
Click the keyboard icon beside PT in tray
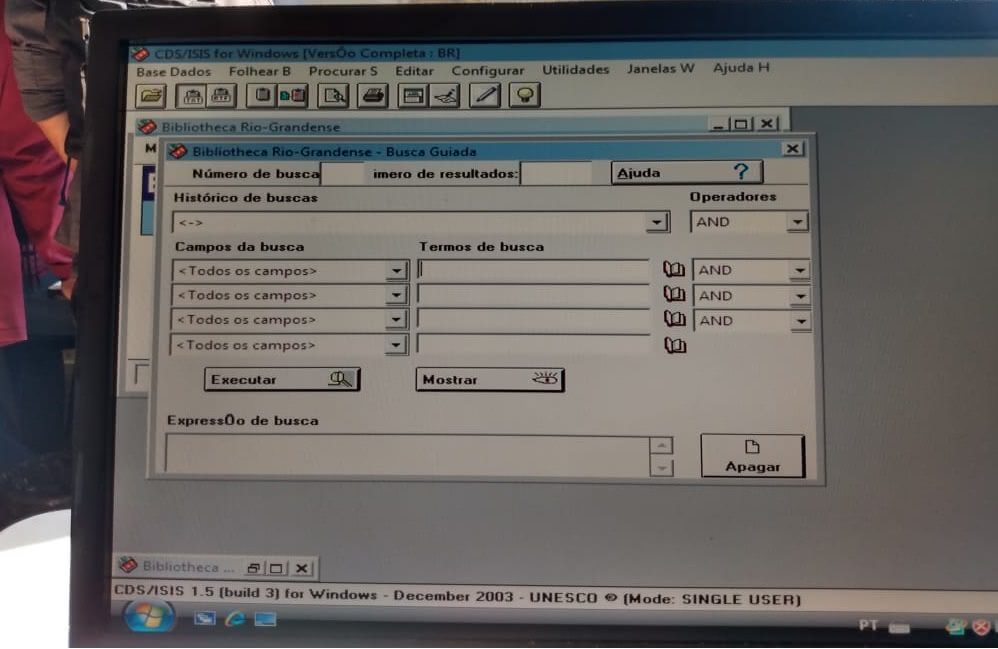click(899, 628)
